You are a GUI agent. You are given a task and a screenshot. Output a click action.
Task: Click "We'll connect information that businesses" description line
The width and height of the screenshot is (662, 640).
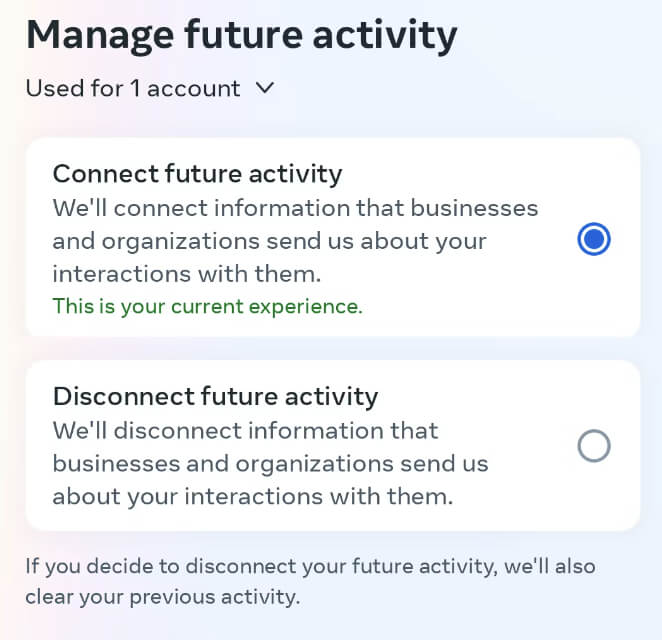click(x=295, y=208)
